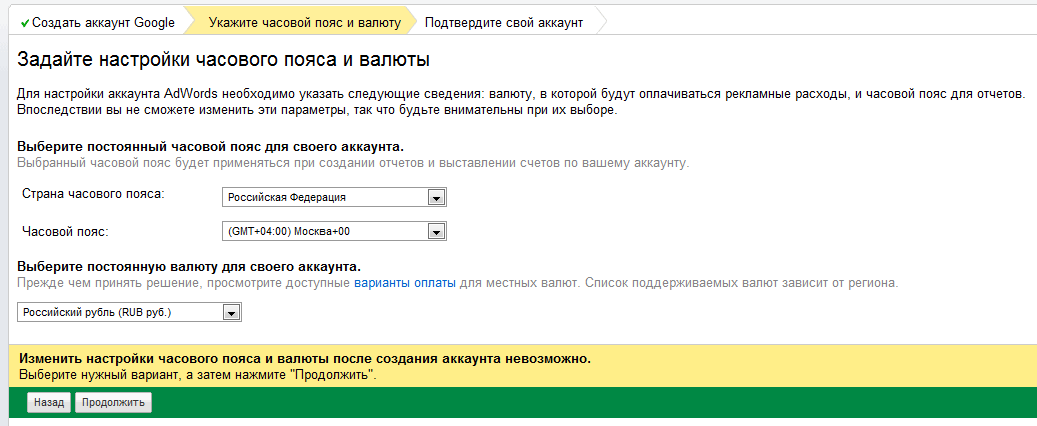Click the Часовой пояс label

pyautogui.click(x=64, y=231)
